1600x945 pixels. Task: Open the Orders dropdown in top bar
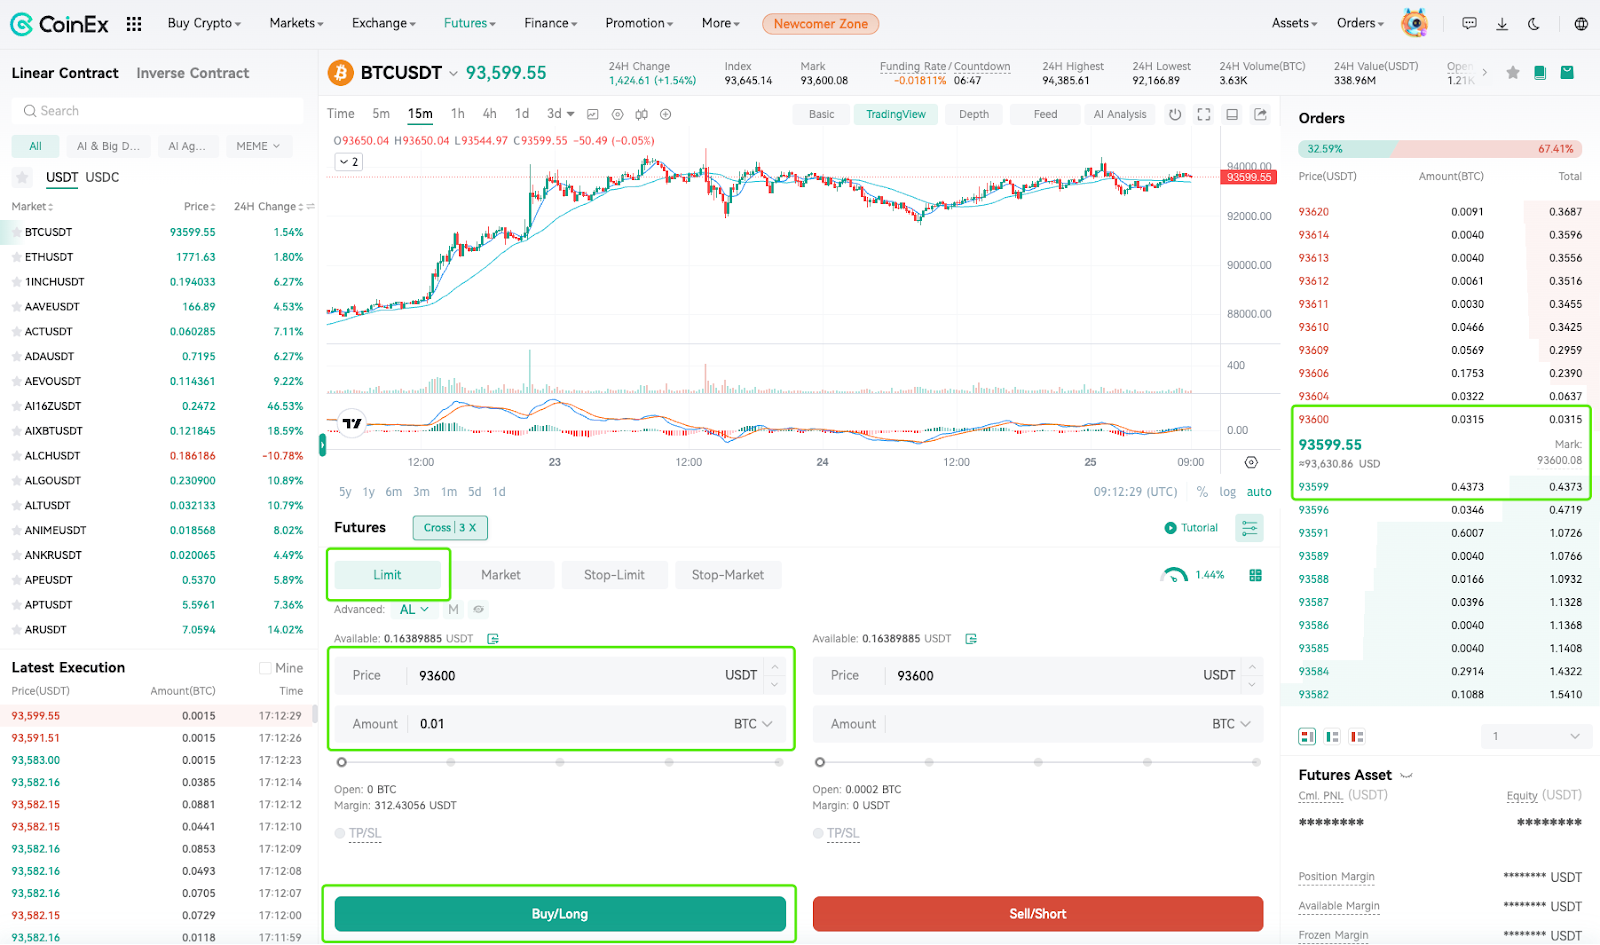1360,23
